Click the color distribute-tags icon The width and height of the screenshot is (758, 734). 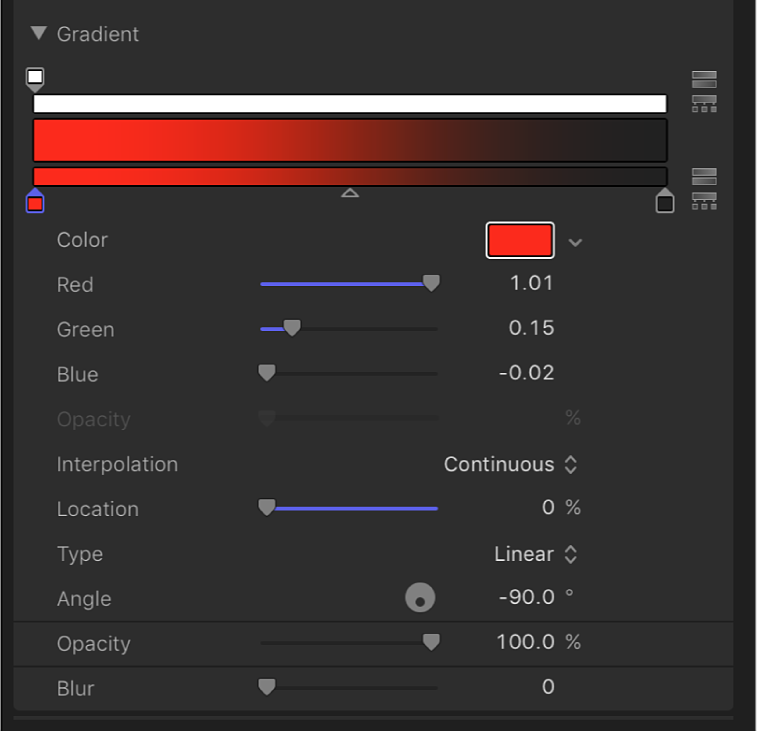(704, 201)
